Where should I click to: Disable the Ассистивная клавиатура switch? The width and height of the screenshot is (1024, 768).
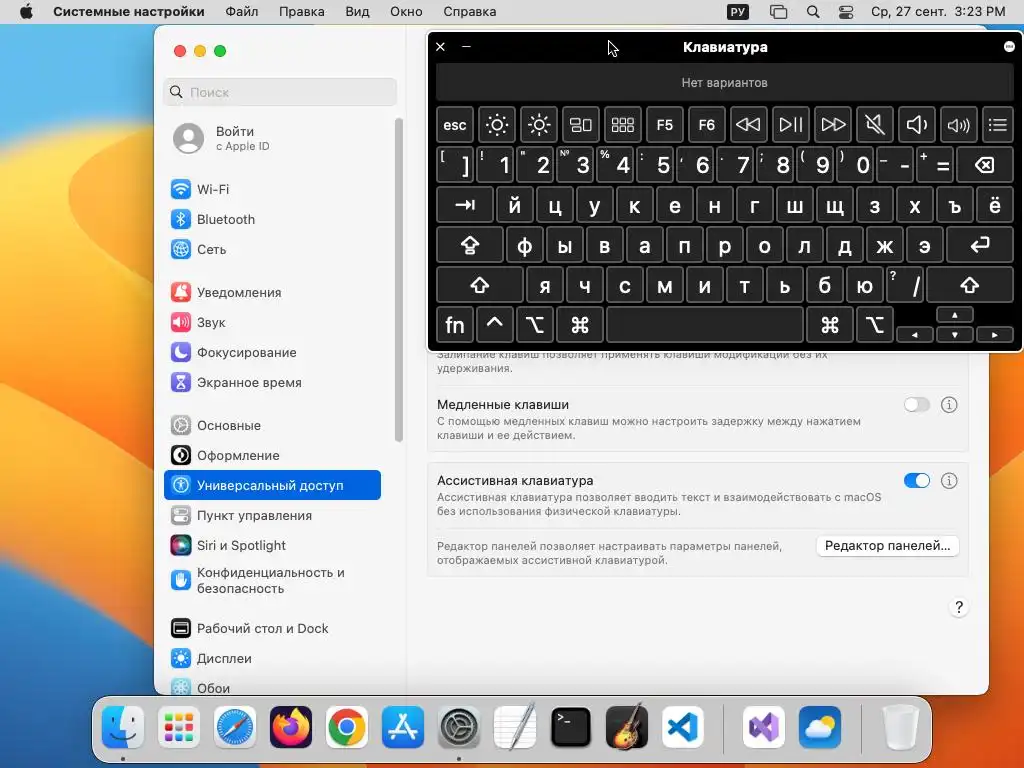tap(917, 481)
